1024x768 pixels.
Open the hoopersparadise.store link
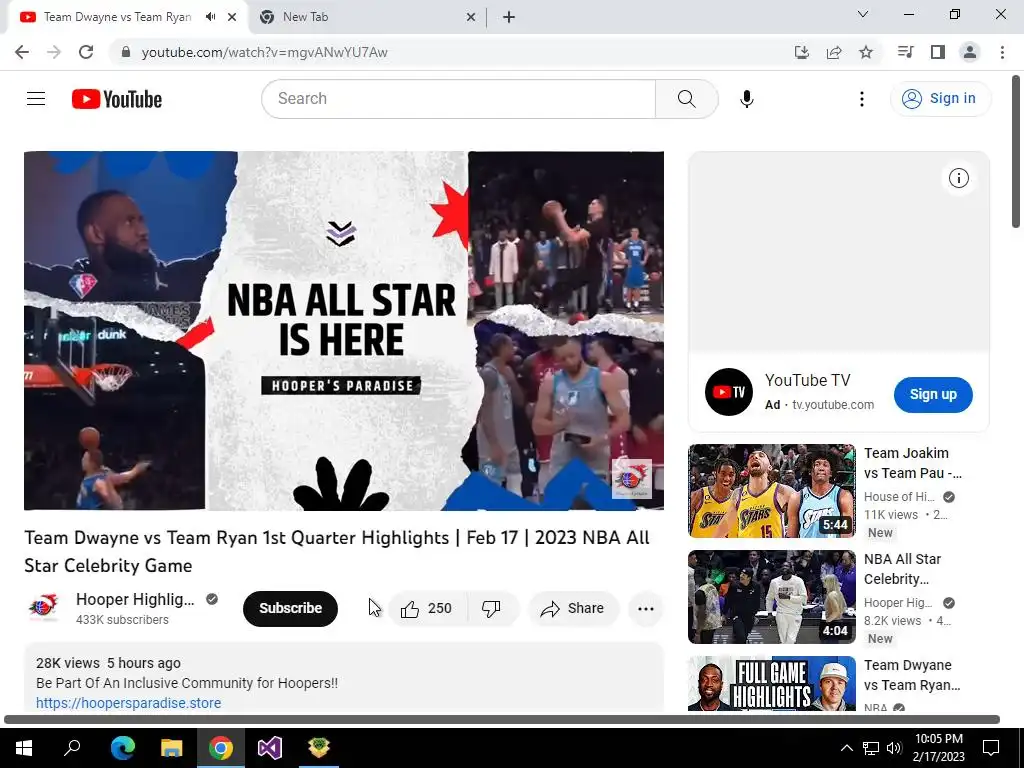click(x=129, y=703)
